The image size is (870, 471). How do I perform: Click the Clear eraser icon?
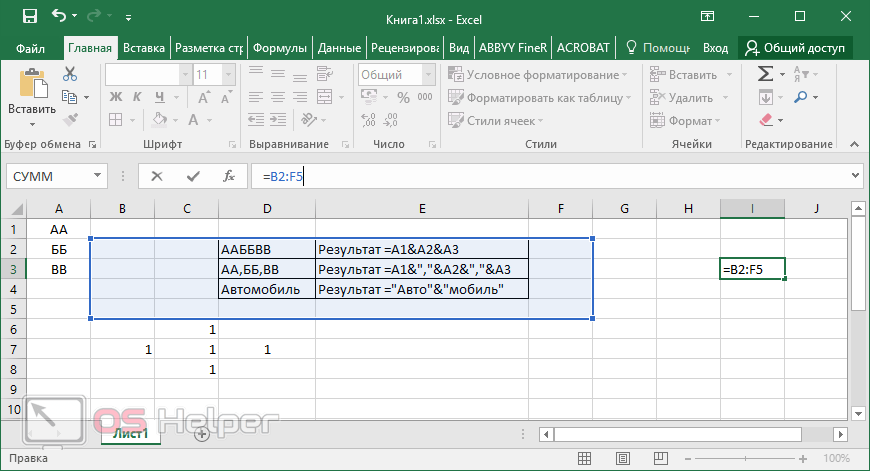point(766,121)
